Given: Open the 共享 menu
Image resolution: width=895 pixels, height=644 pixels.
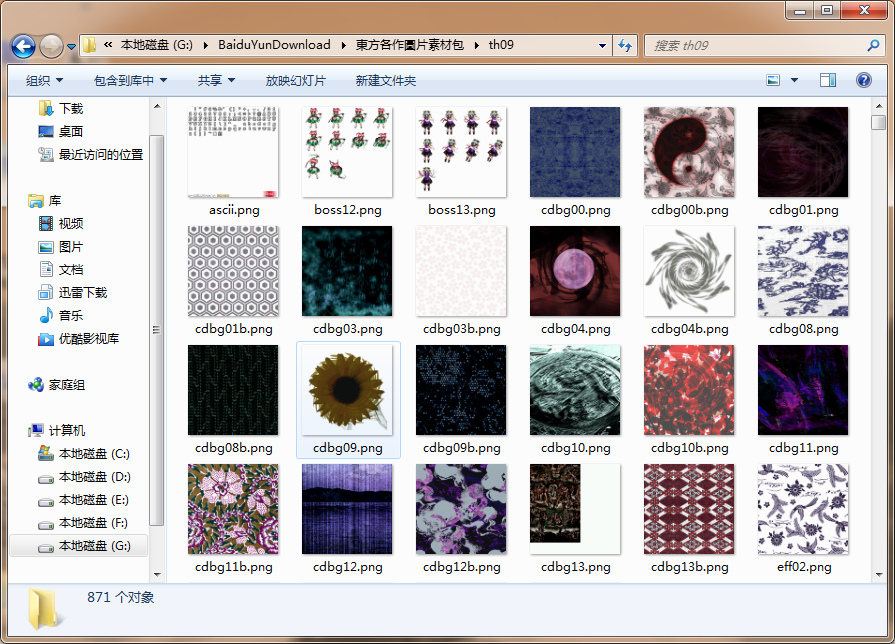Looking at the screenshot, I should (216, 80).
